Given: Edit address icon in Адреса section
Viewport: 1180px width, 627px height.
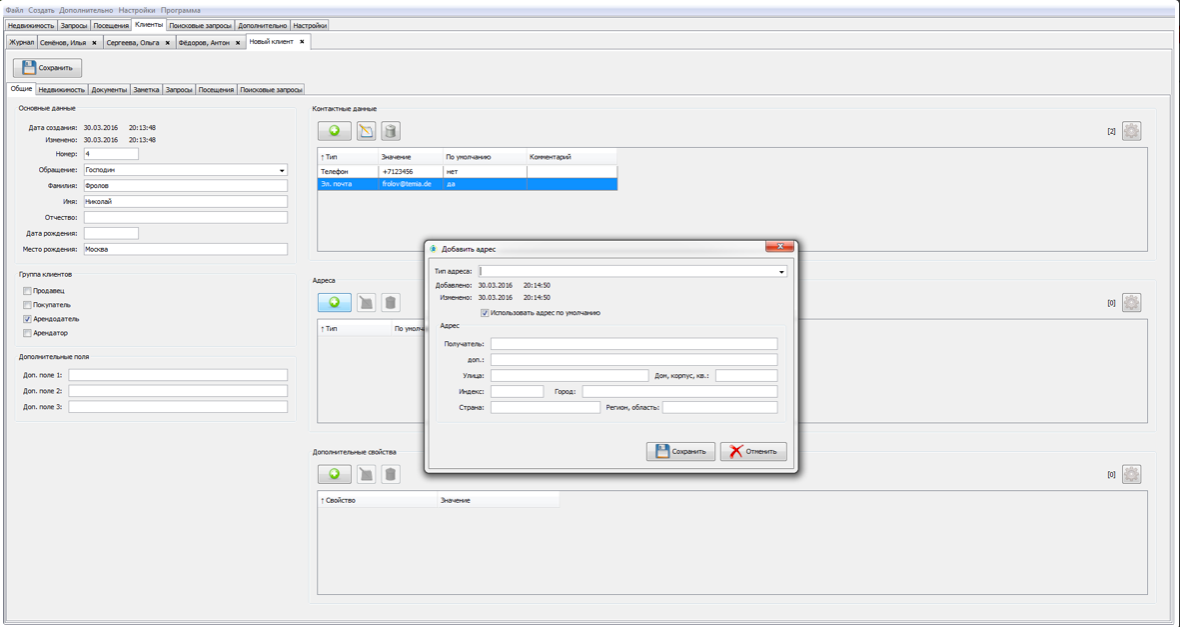Looking at the screenshot, I should coord(366,303).
